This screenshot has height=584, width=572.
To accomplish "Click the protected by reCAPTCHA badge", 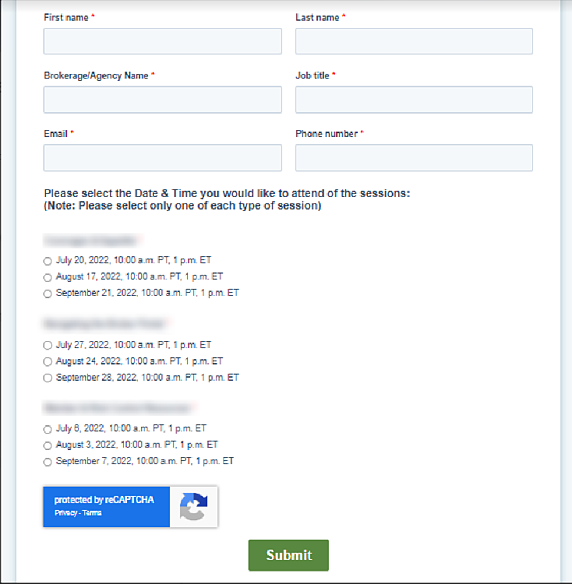I will pyautogui.click(x=130, y=507).
